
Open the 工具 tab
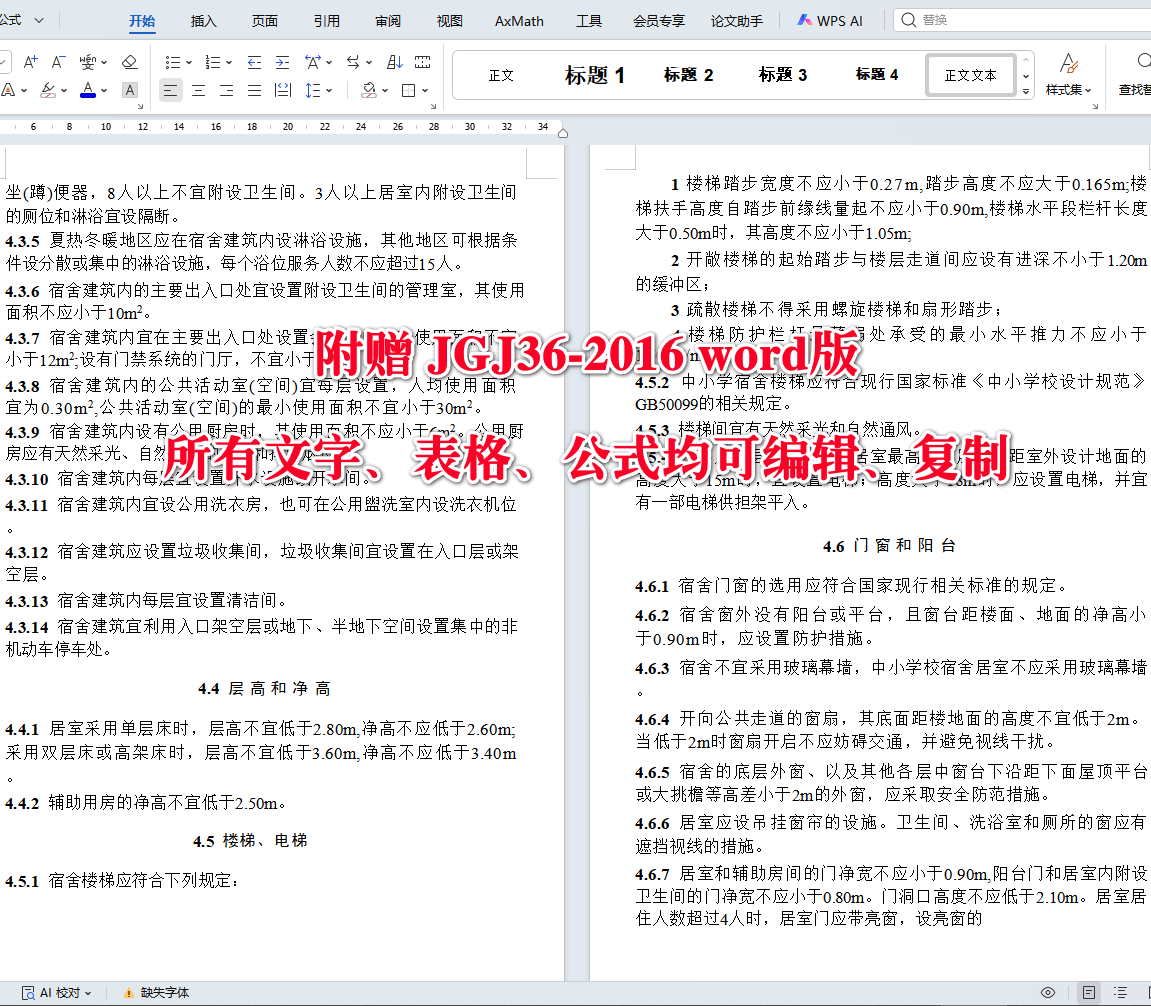tap(589, 21)
